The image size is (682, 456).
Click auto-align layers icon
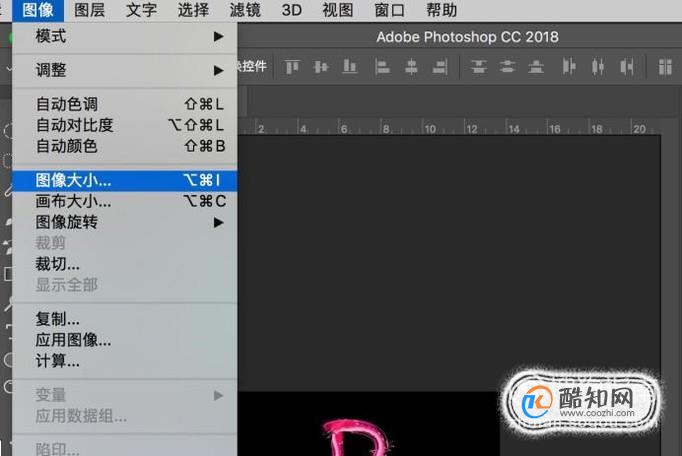point(665,67)
